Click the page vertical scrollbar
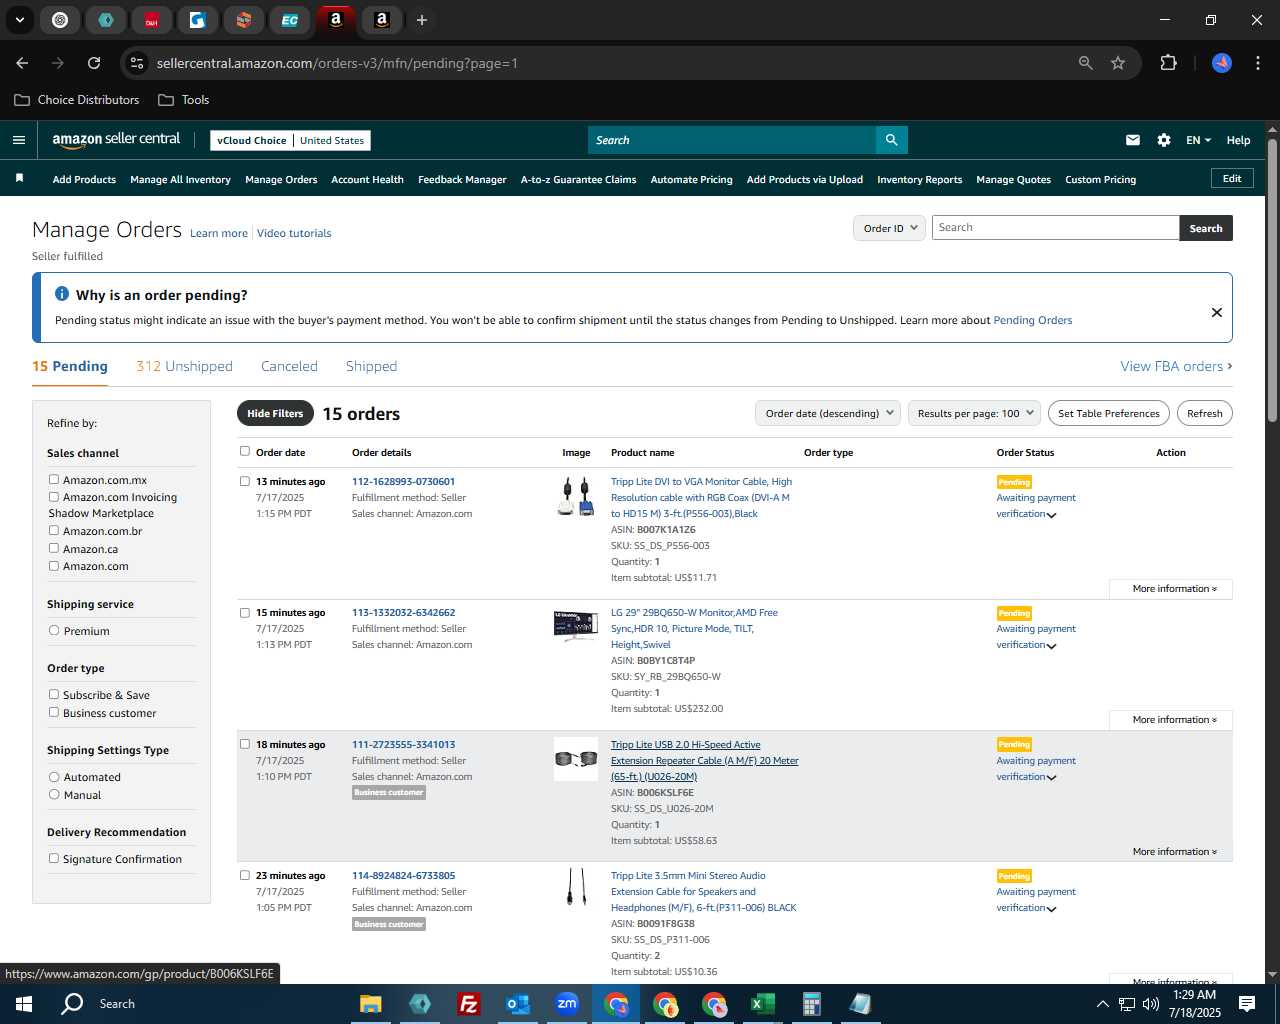Screen dimensions: 1280x1024 click(x=1272, y=280)
